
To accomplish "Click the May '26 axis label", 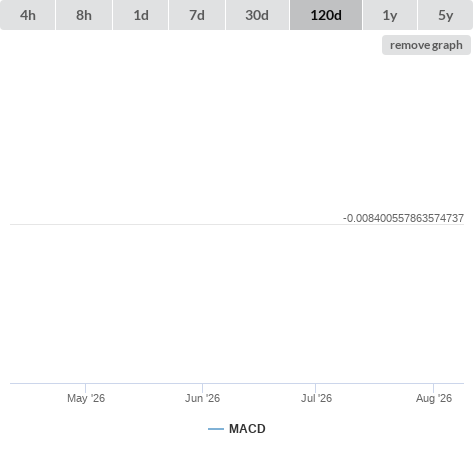I will 86,398.
